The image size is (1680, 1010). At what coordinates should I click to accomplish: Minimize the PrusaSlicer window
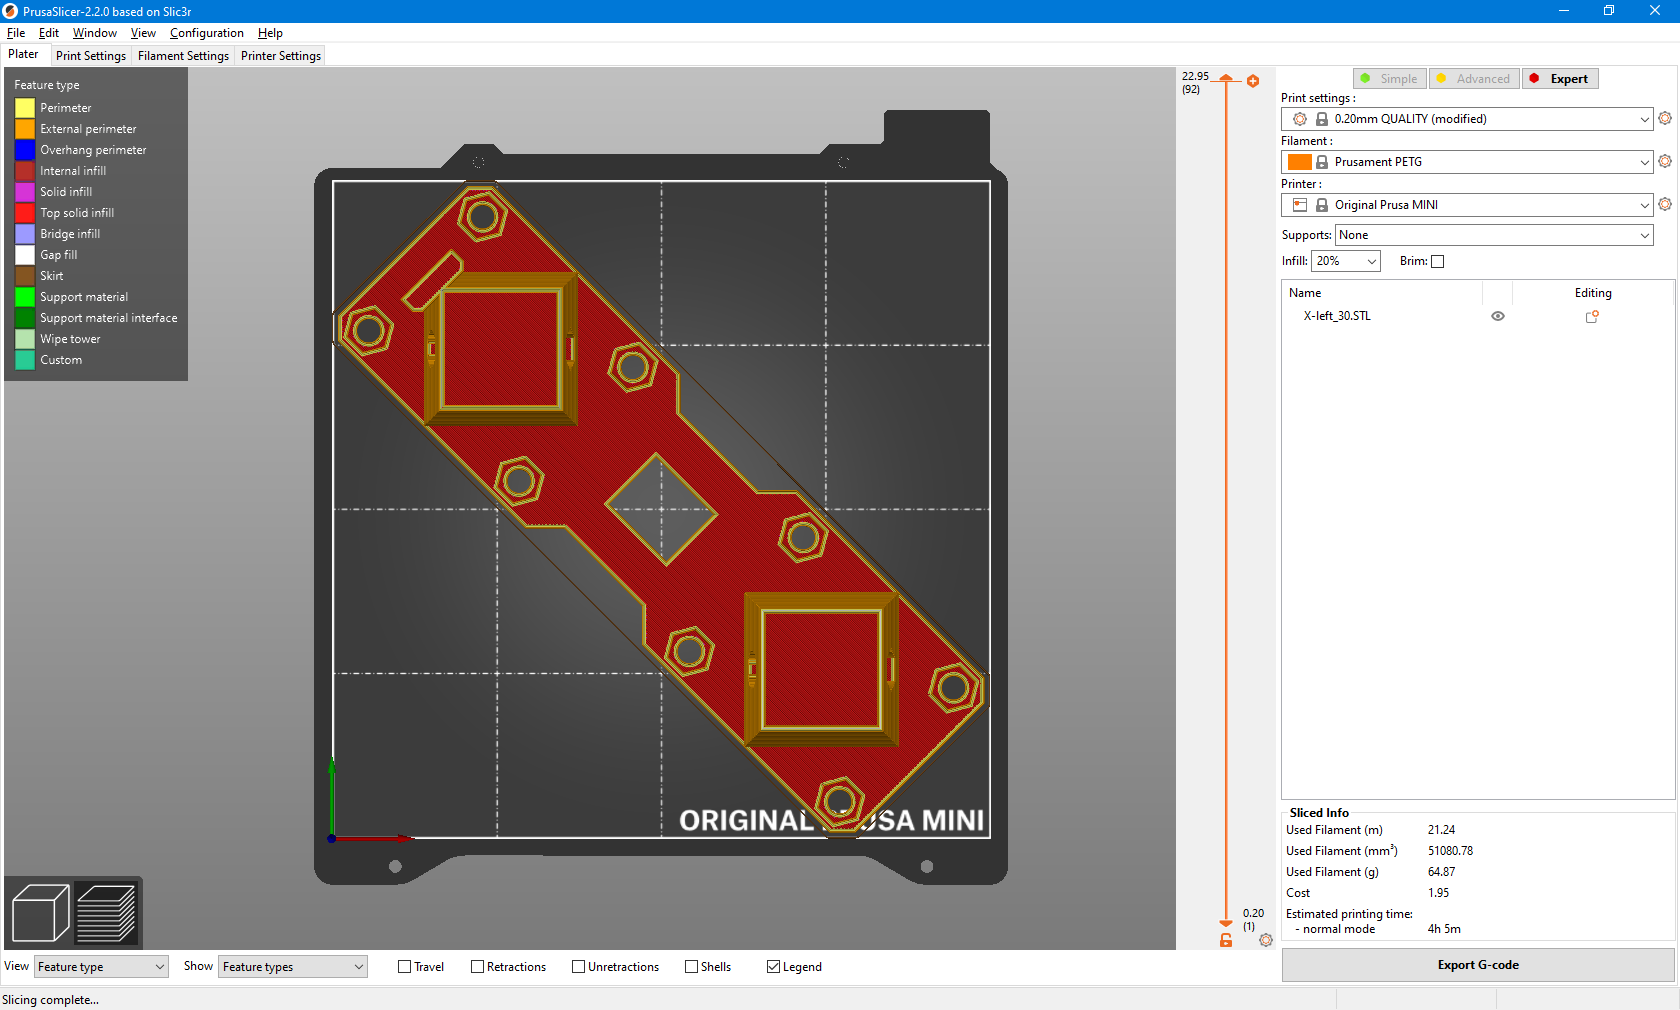pos(1564,11)
